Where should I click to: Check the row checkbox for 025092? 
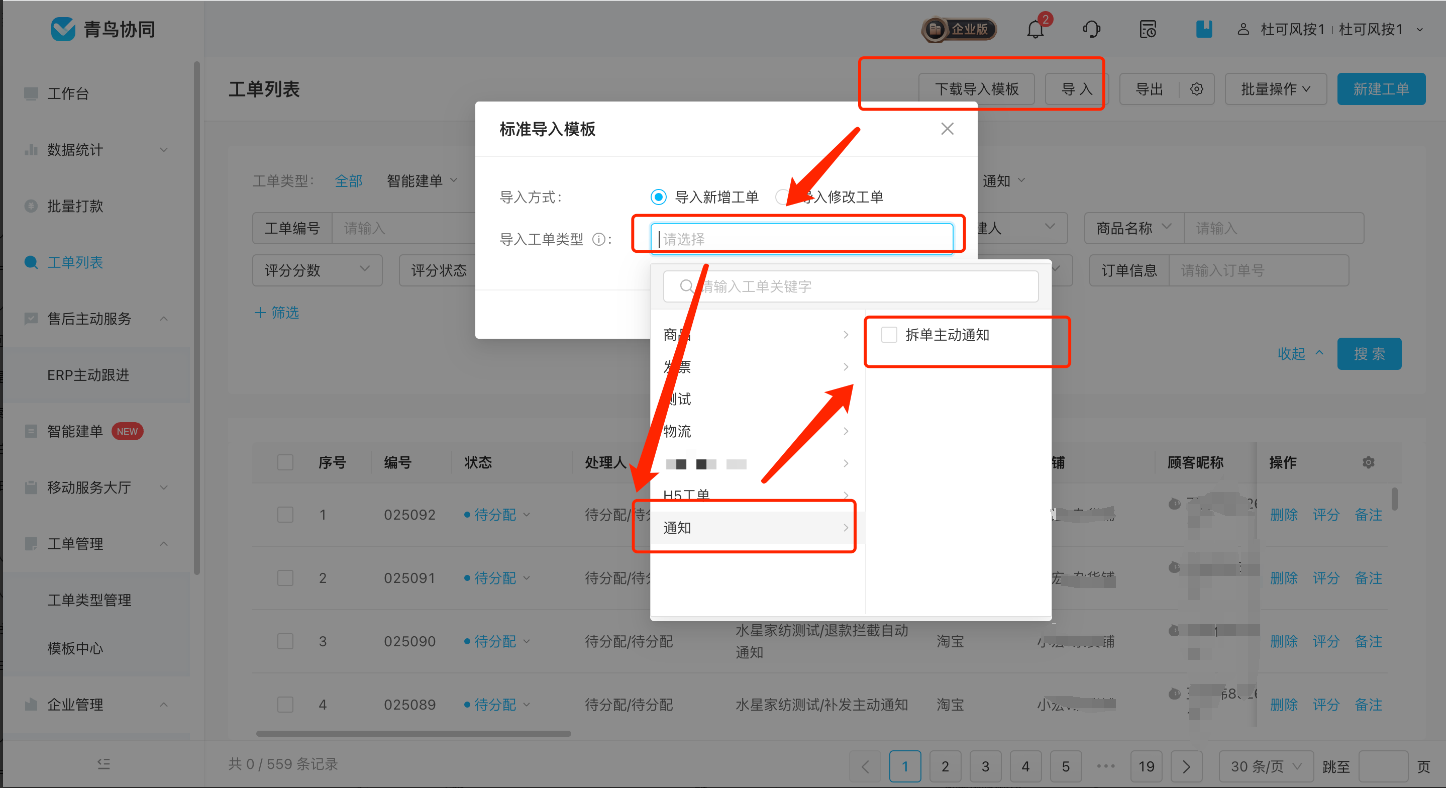(x=285, y=514)
